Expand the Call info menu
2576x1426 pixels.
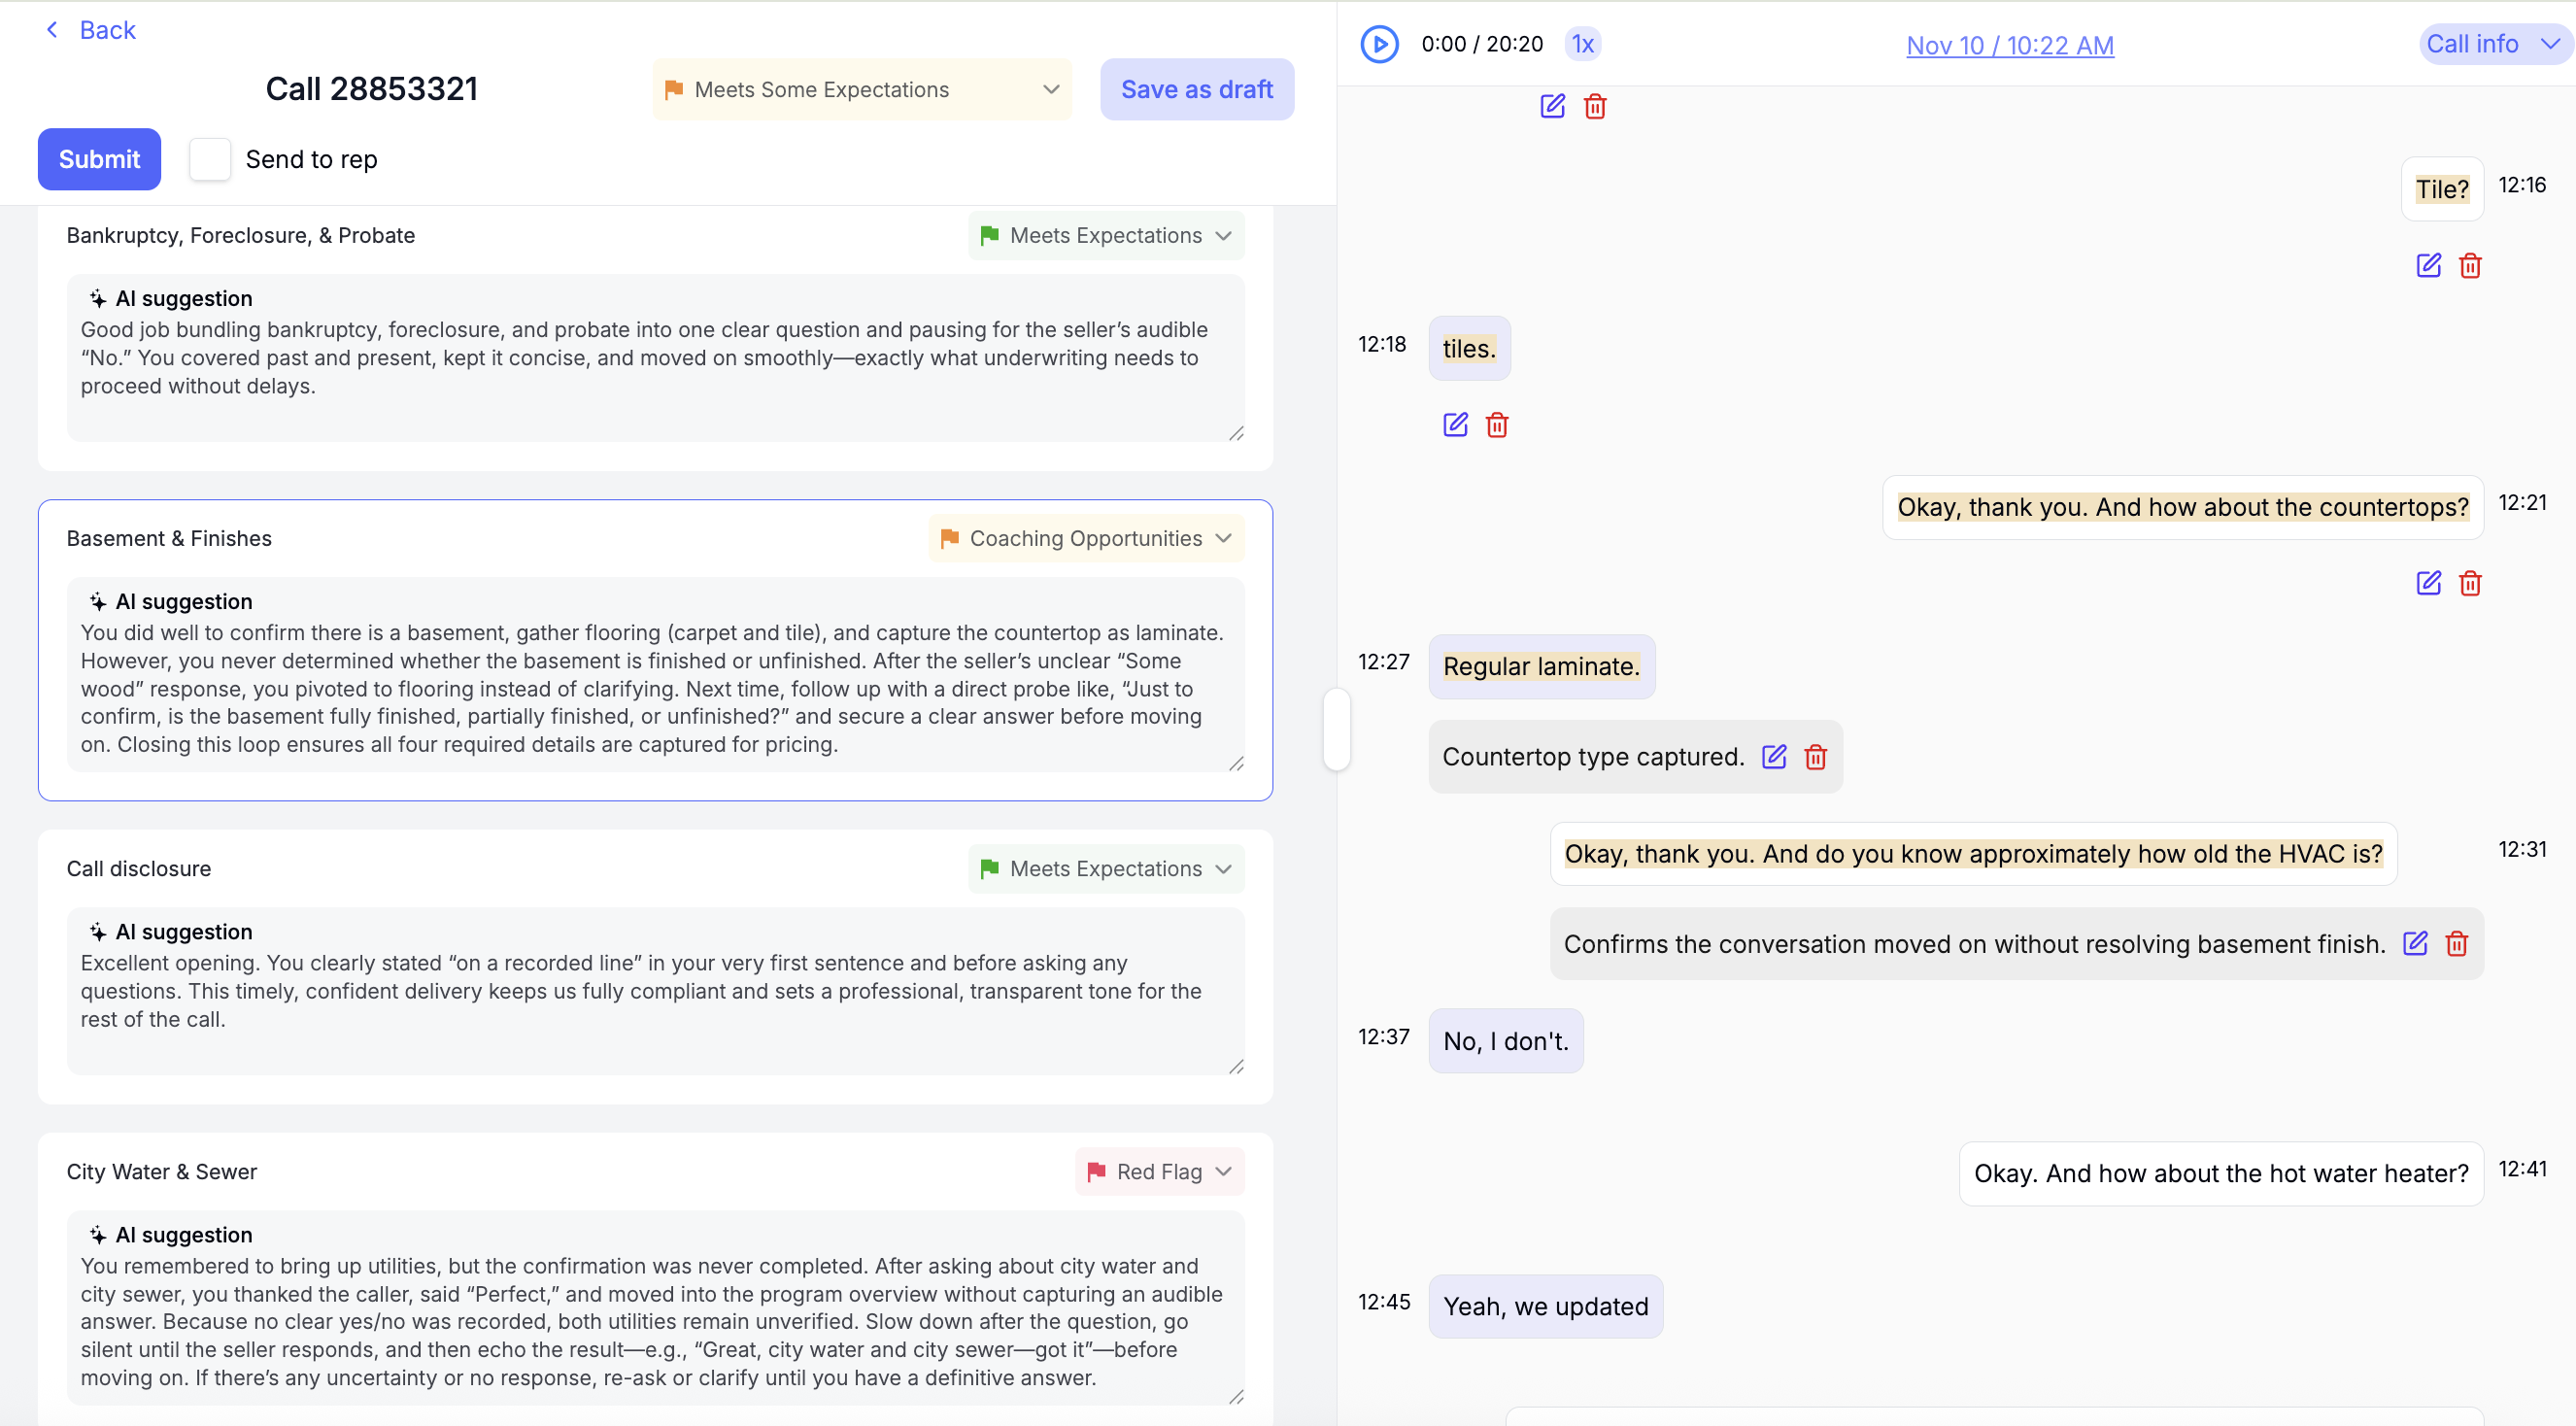pos(2492,44)
